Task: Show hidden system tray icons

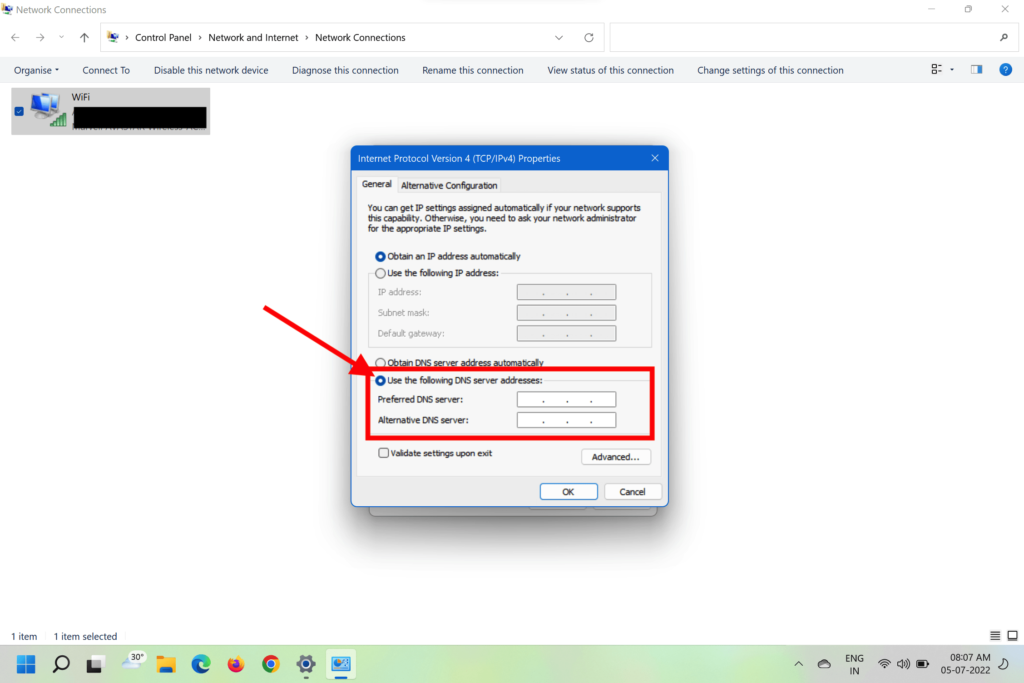Action: 799,664
